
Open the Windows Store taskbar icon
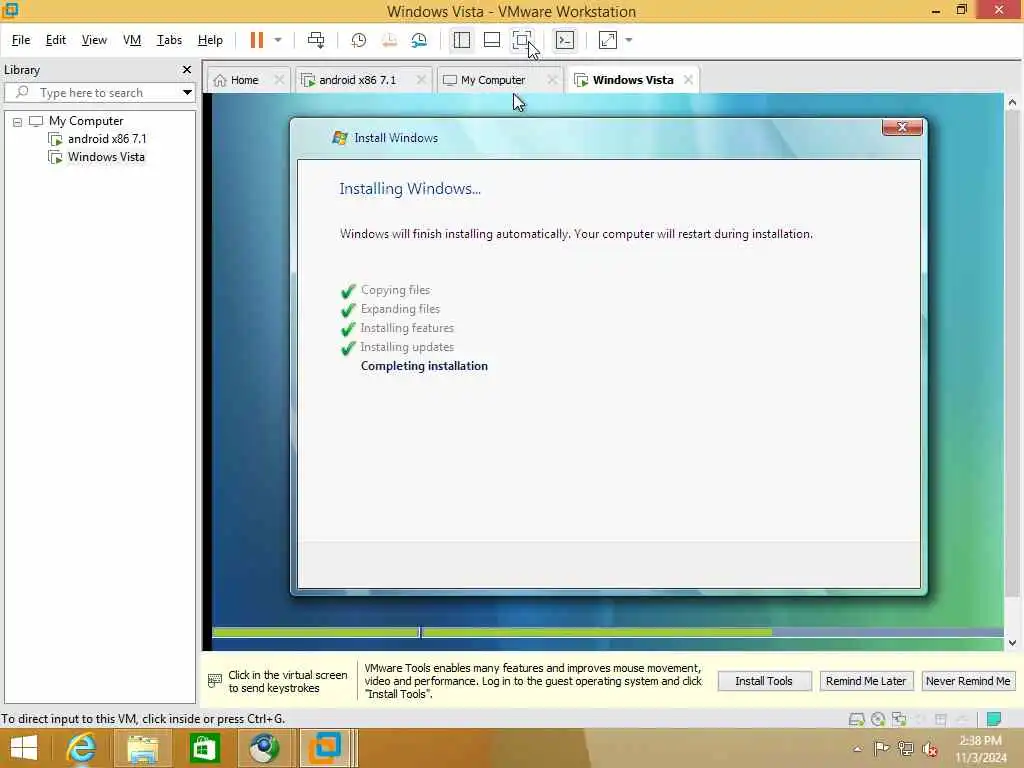[x=204, y=748]
